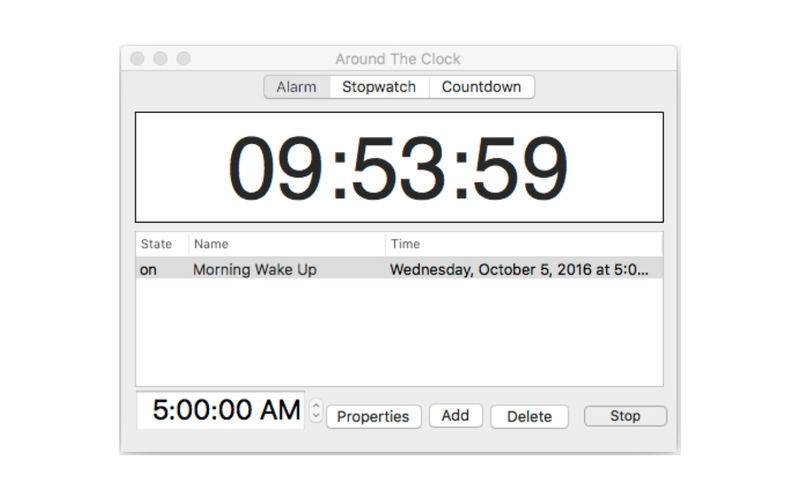Increase alarm time with stepper up arrow
Screen dimensions: 800x500
click(316, 405)
